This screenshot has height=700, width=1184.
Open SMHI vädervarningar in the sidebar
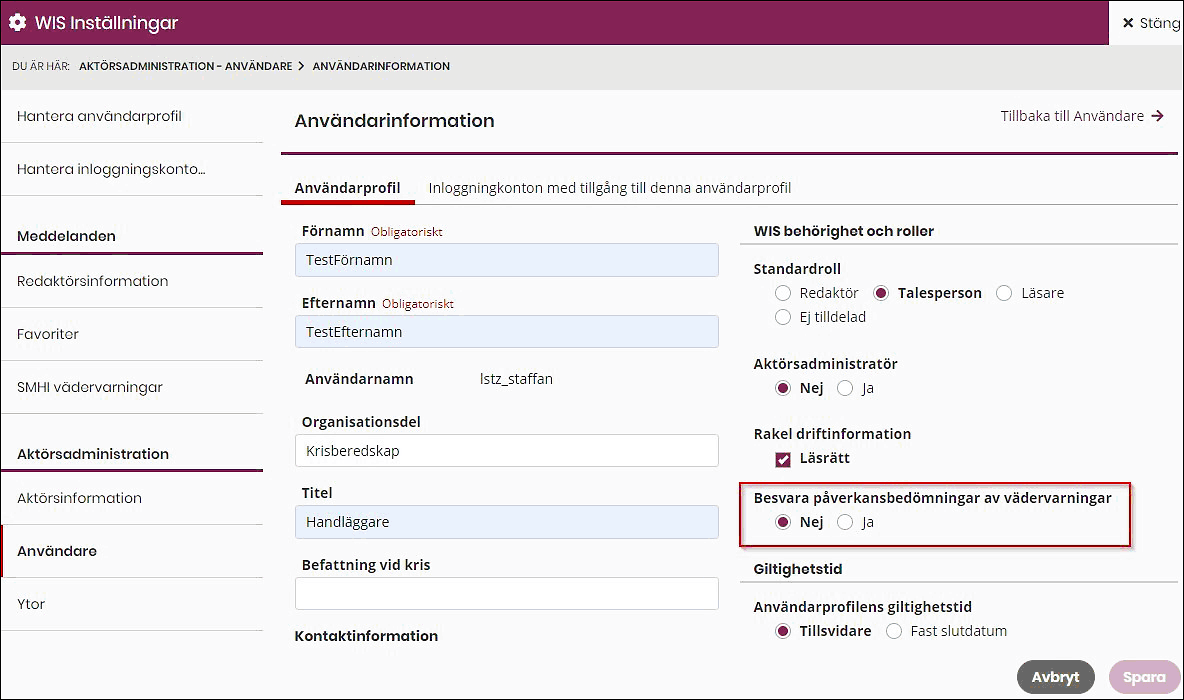click(90, 387)
